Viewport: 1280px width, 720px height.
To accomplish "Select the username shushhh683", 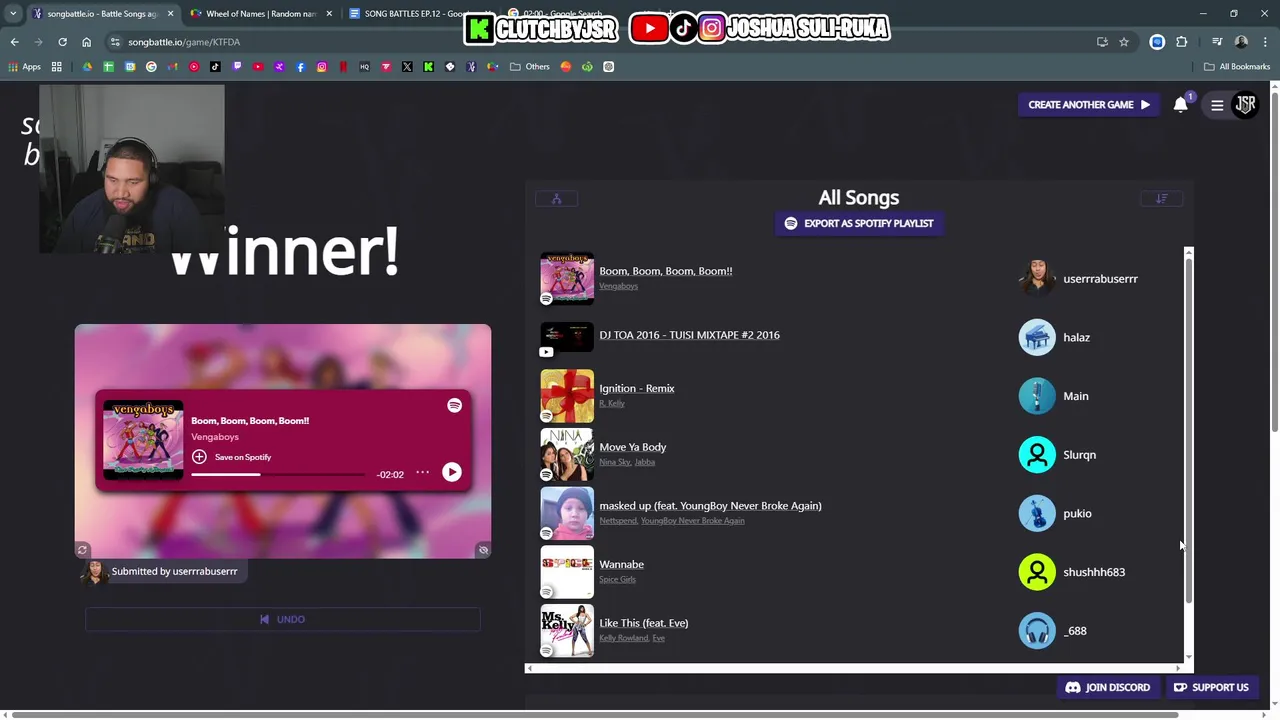I will click(x=1094, y=572).
